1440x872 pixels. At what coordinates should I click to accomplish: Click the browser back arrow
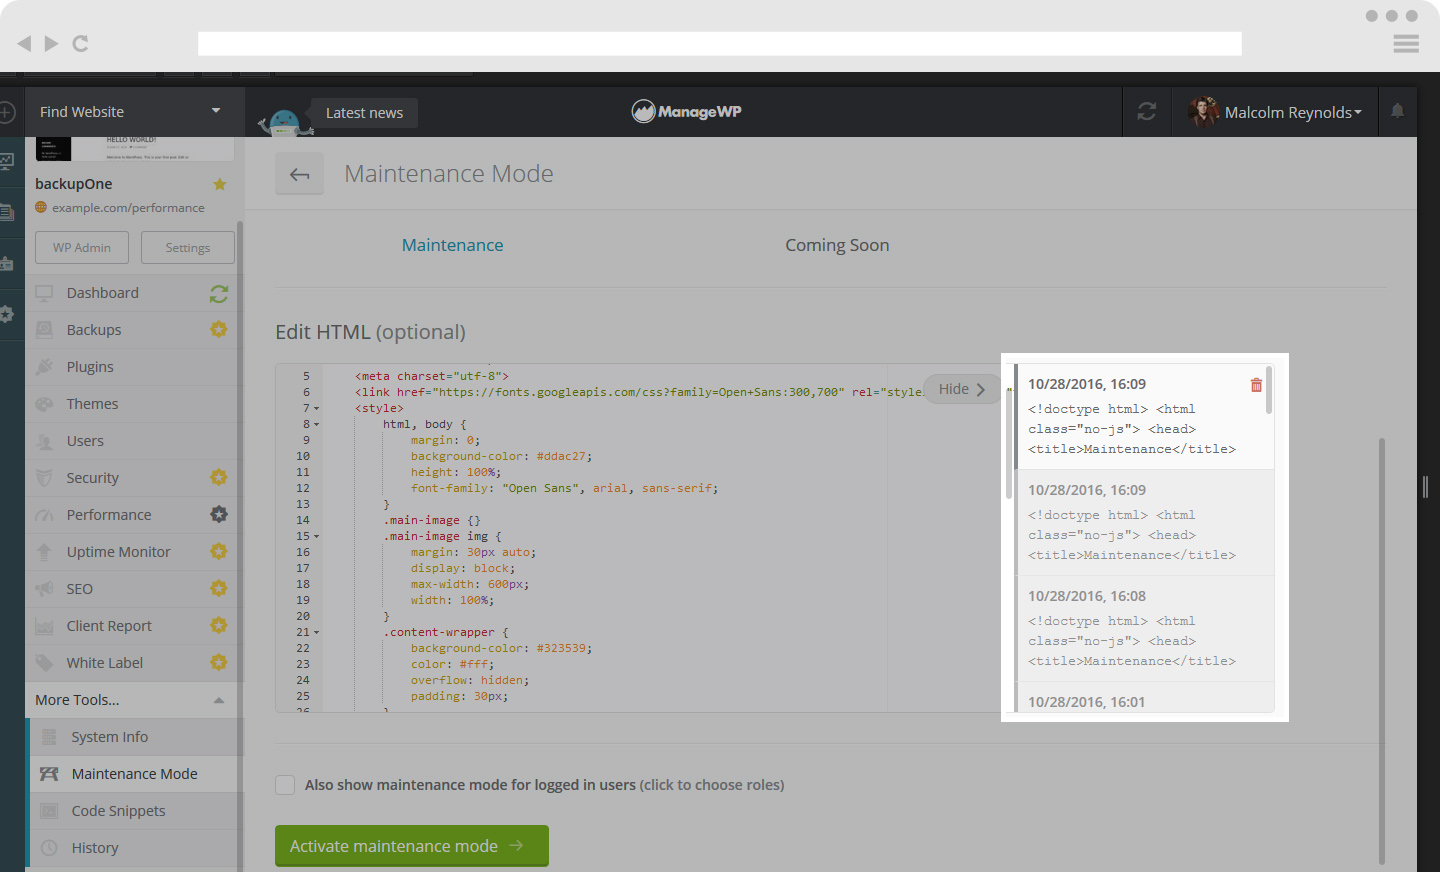point(25,43)
